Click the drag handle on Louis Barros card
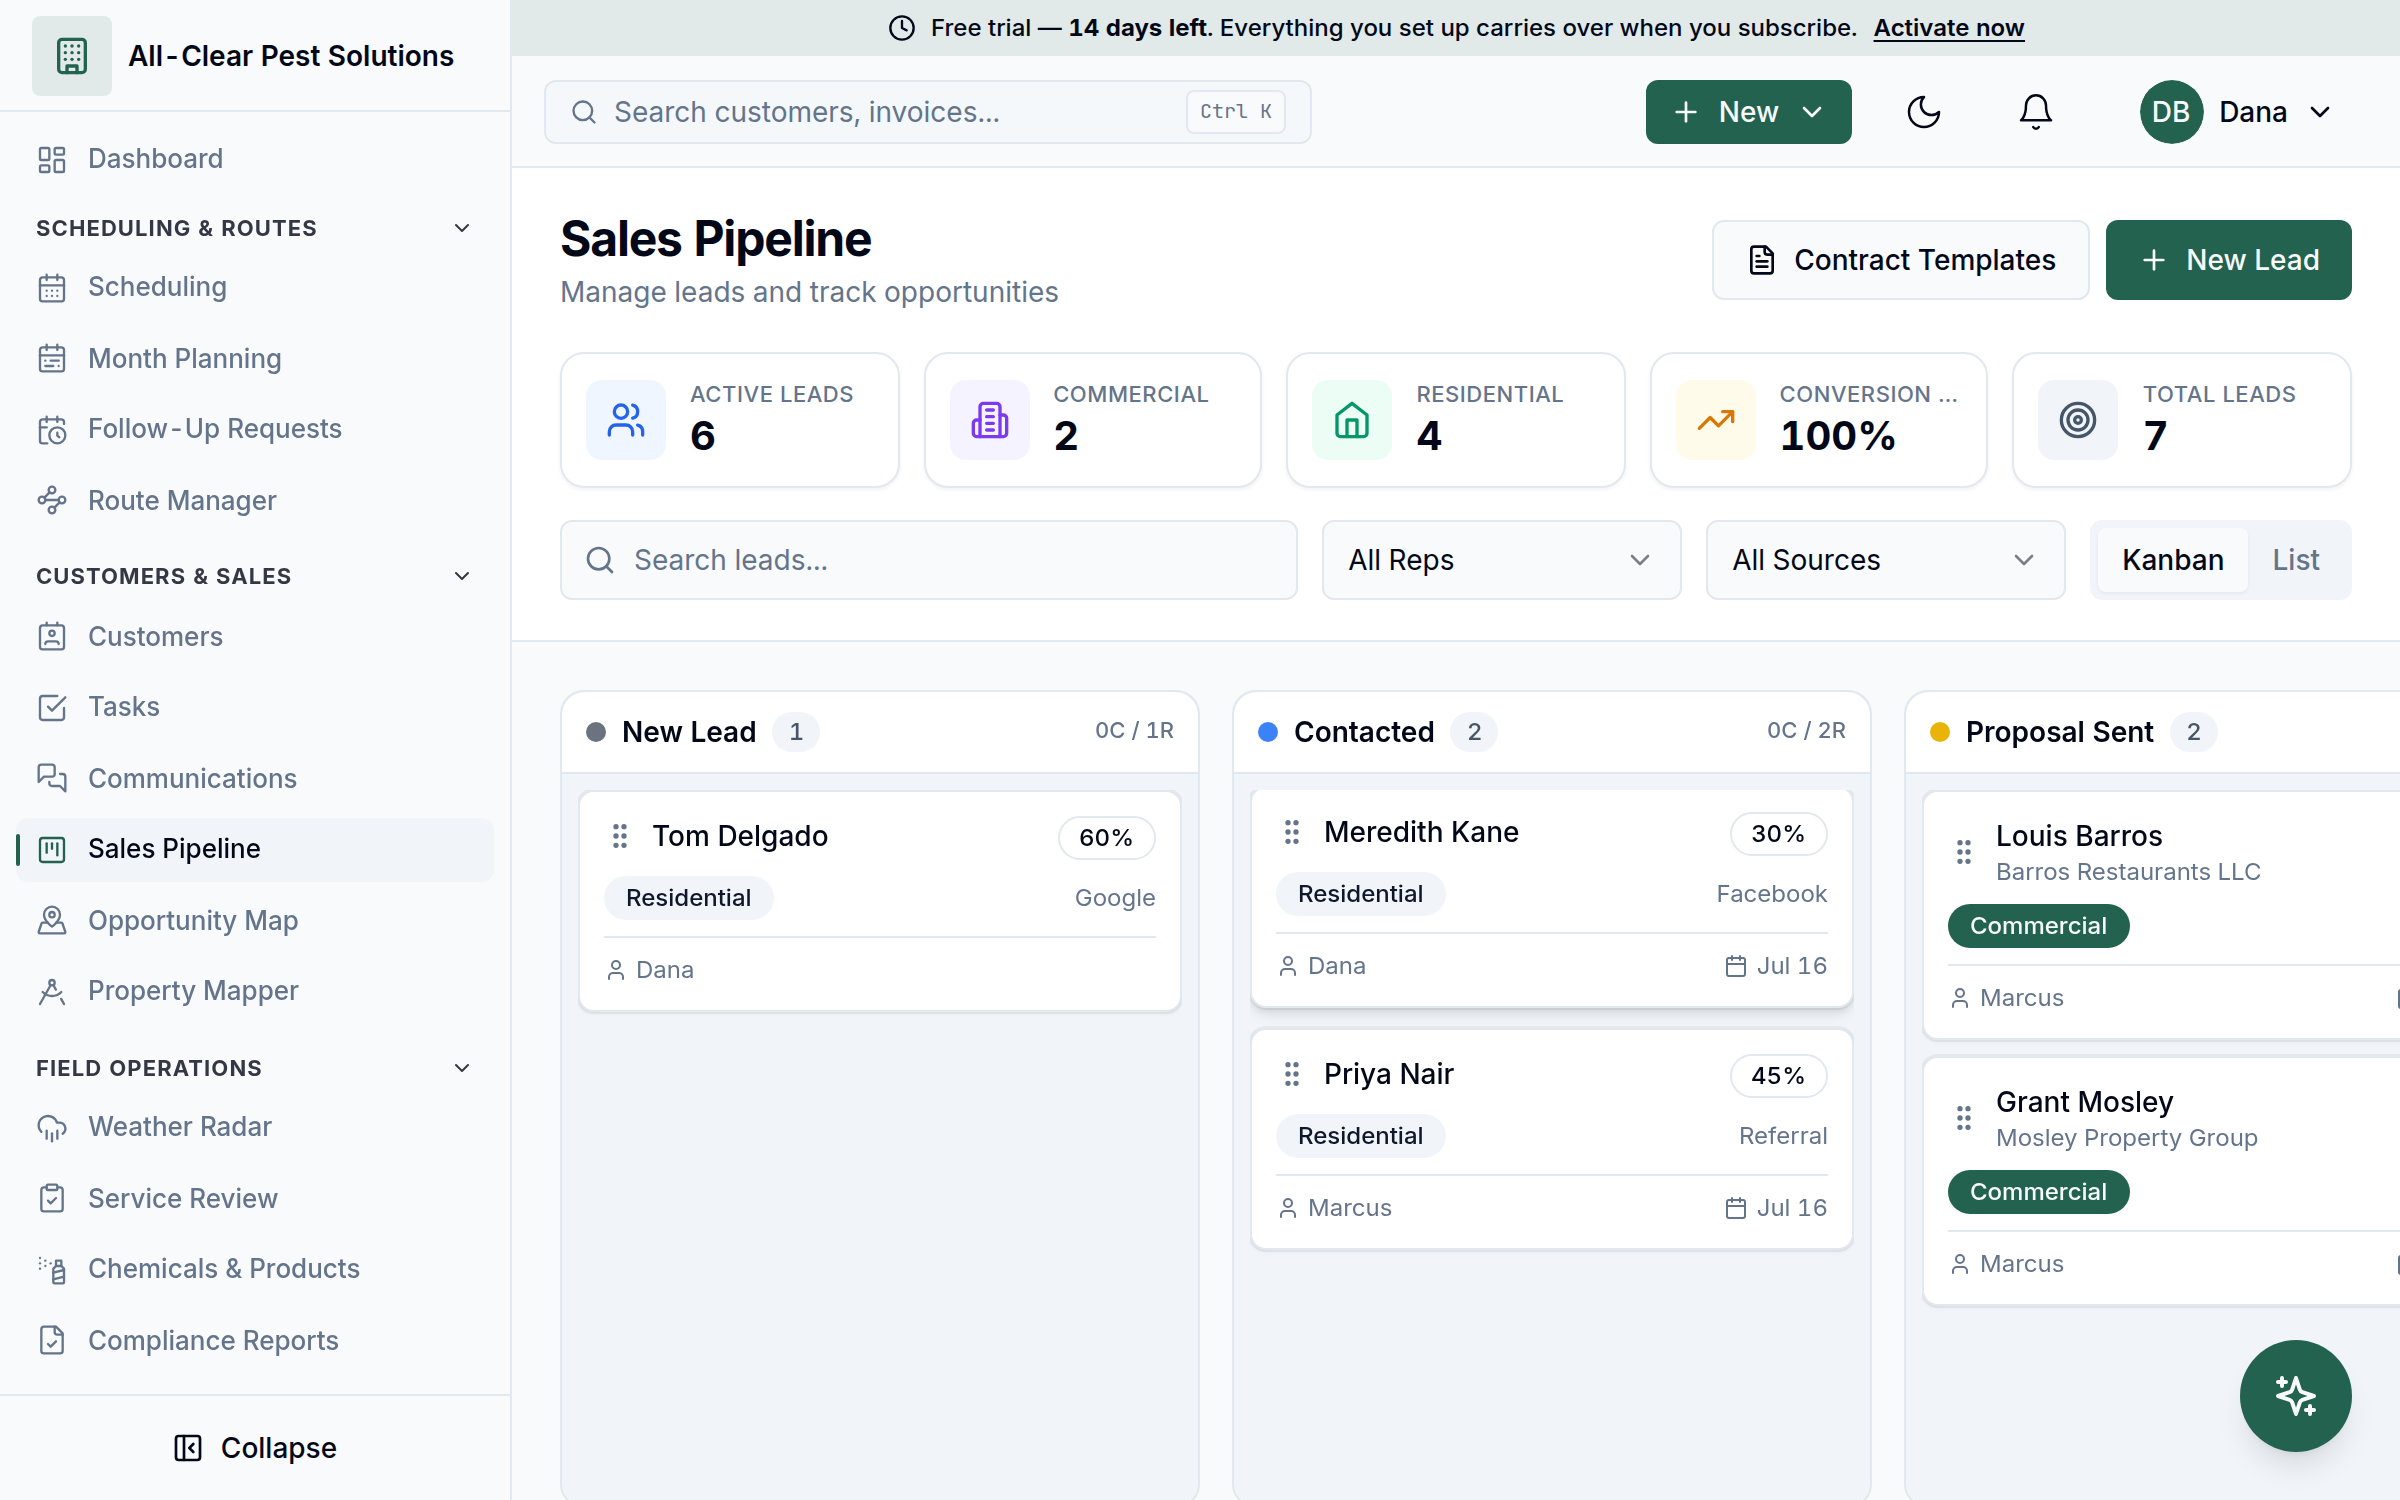Viewport: 2400px width, 1500px height. point(1964,852)
